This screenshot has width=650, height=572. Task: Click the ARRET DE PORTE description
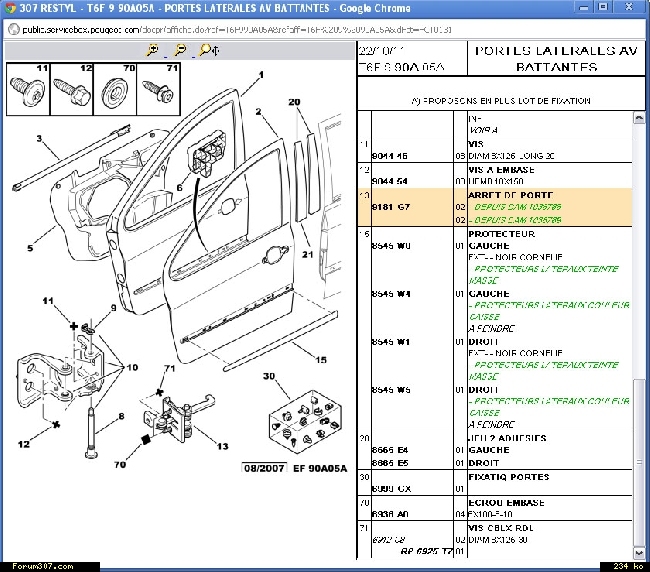511,195
